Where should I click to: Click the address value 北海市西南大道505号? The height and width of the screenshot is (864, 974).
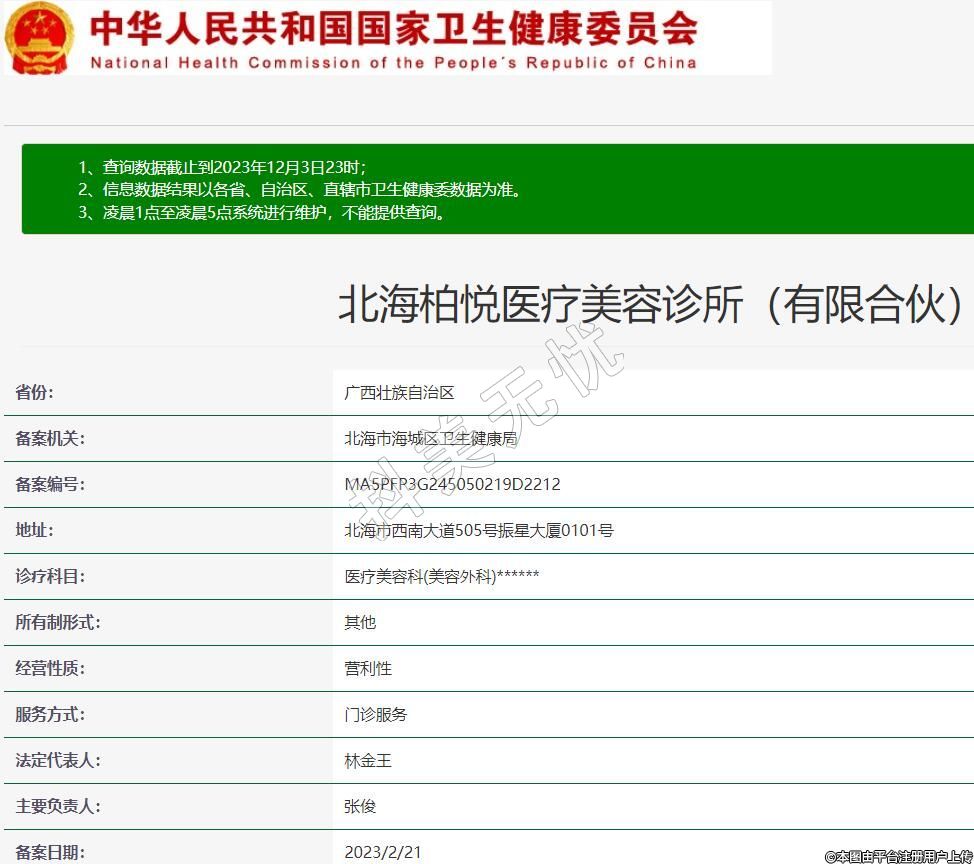pyautogui.click(x=478, y=531)
